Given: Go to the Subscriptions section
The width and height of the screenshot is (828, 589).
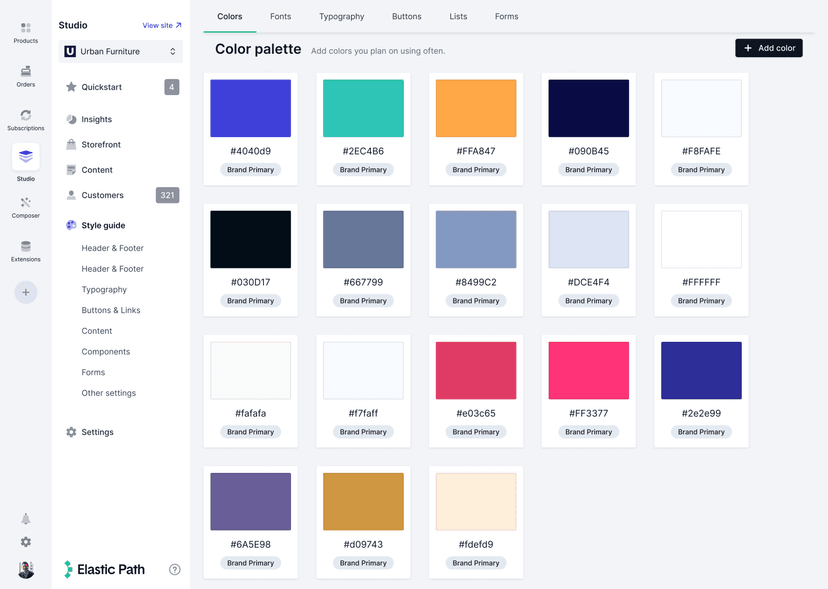Looking at the screenshot, I should click(x=25, y=118).
